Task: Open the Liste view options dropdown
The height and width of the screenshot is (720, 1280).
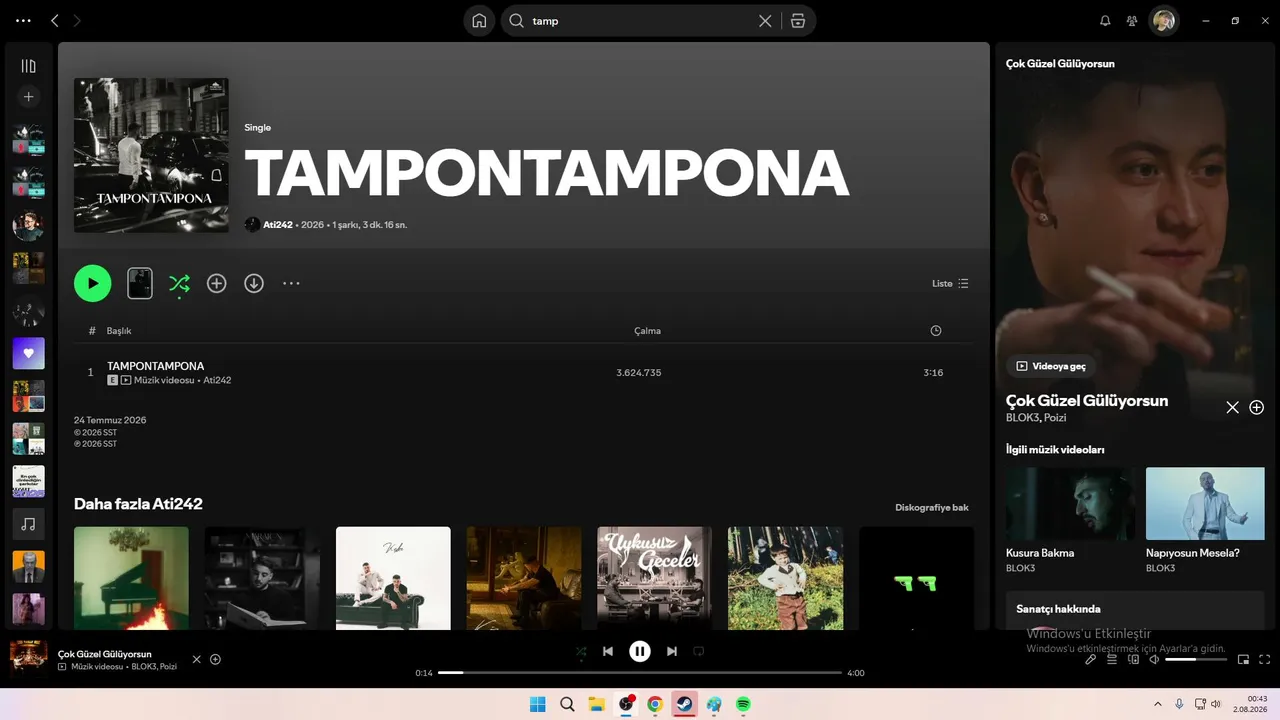Action: coord(950,283)
